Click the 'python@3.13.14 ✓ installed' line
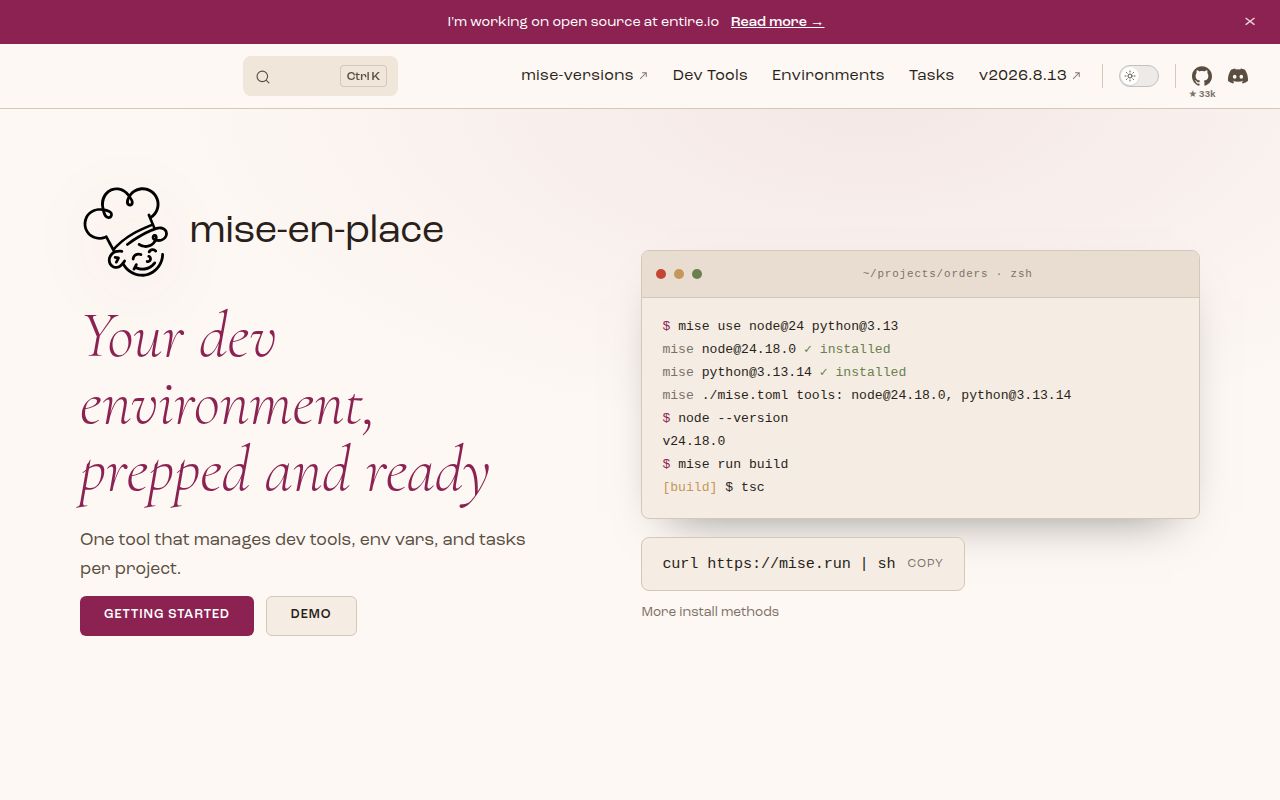1280x800 pixels. pyautogui.click(x=784, y=372)
